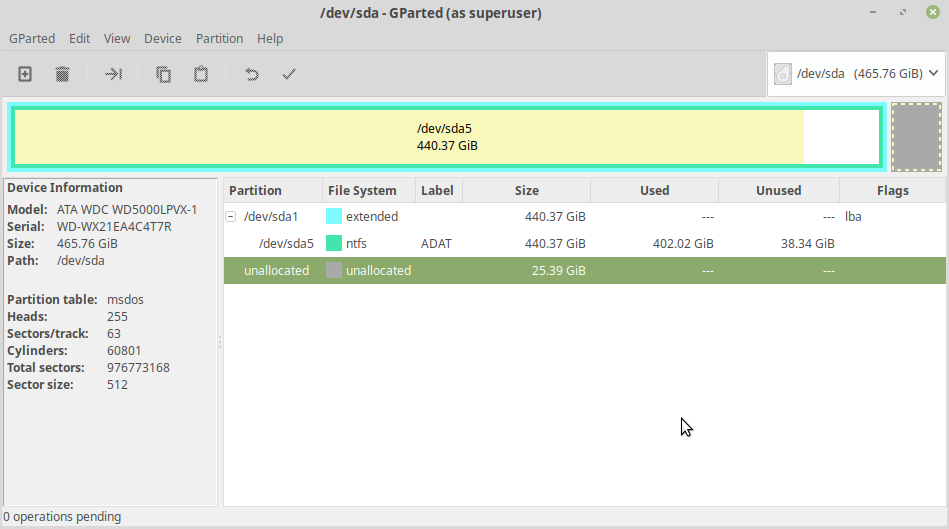Select the /dev/sda1 partition row

[x=585, y=216]
